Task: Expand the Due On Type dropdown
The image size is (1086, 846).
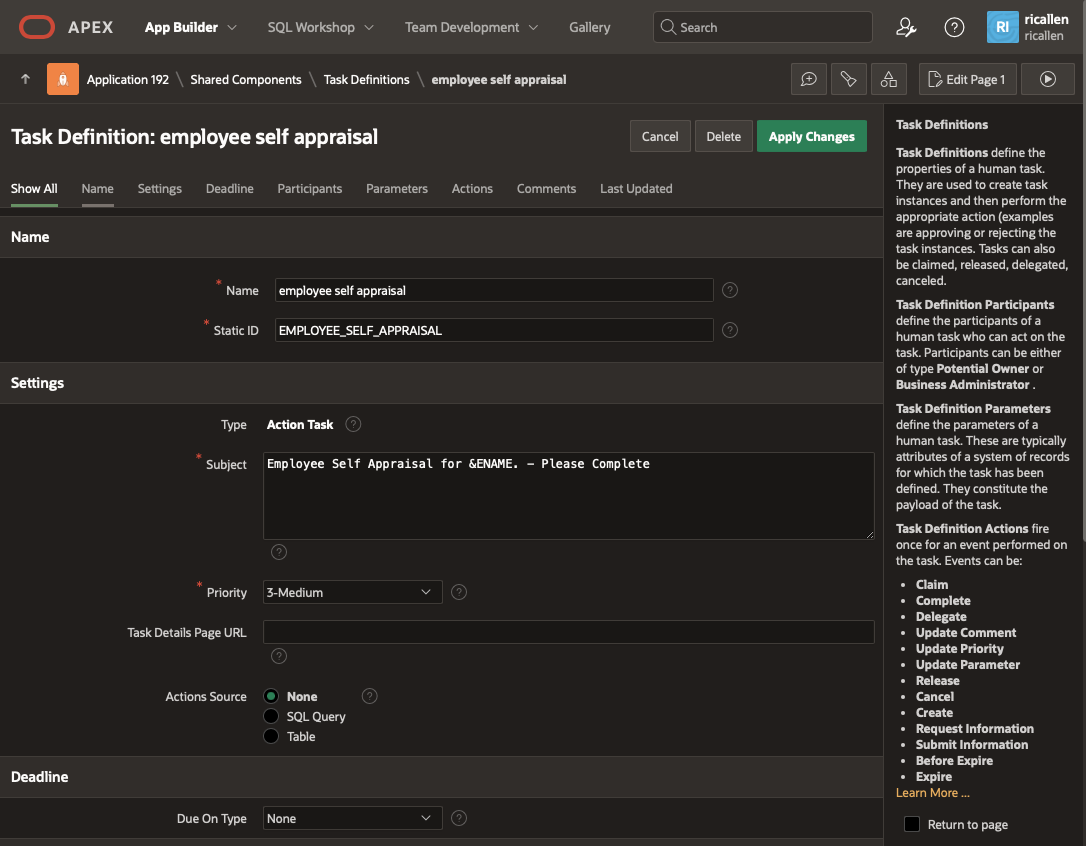Action: click(x=352, y=818)
